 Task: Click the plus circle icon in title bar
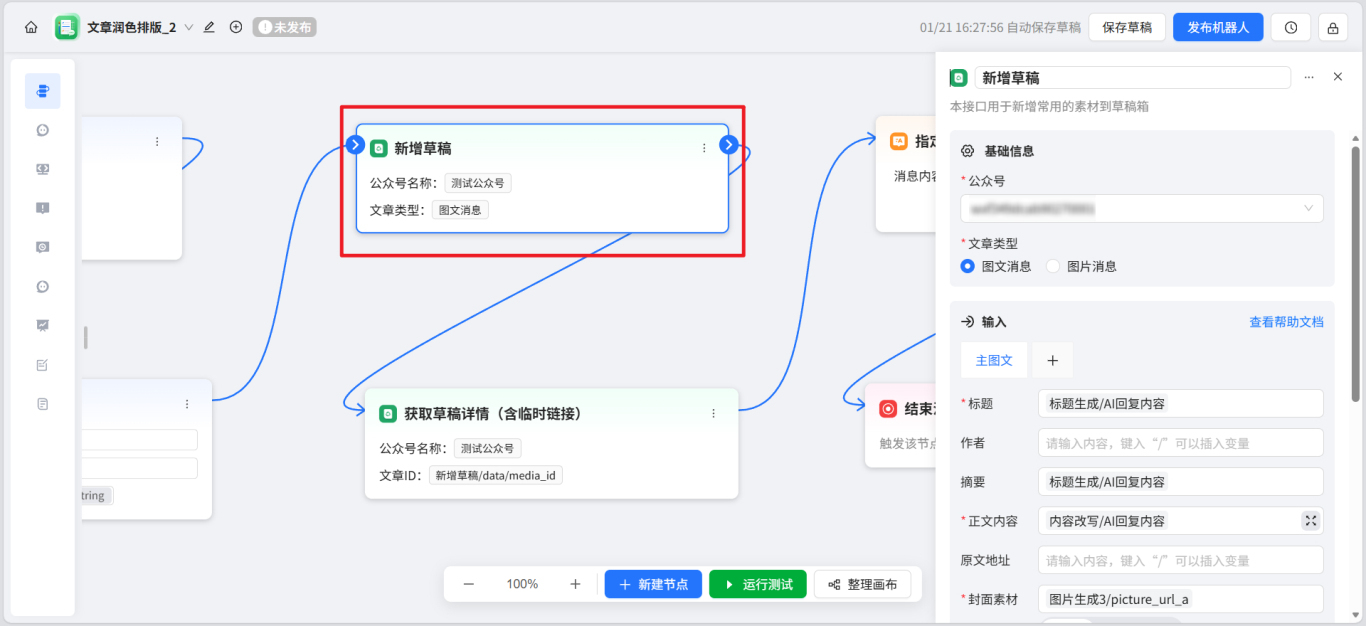click(236, 27)
